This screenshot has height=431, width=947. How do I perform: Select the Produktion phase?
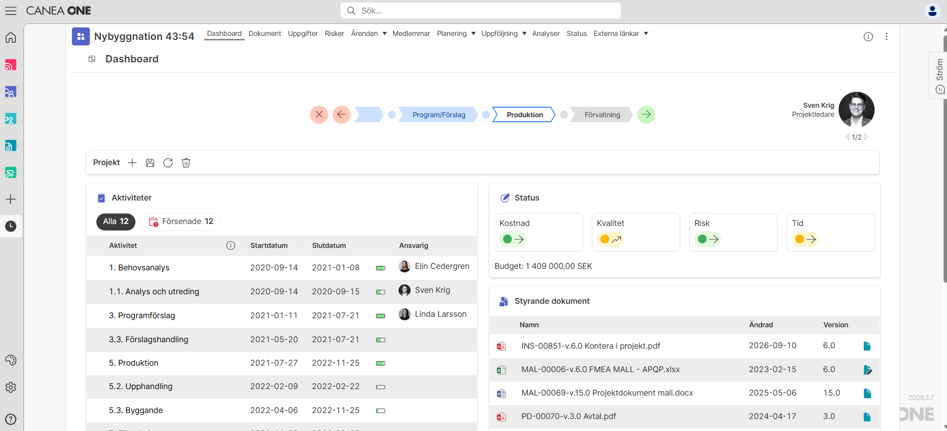[524, 114]
